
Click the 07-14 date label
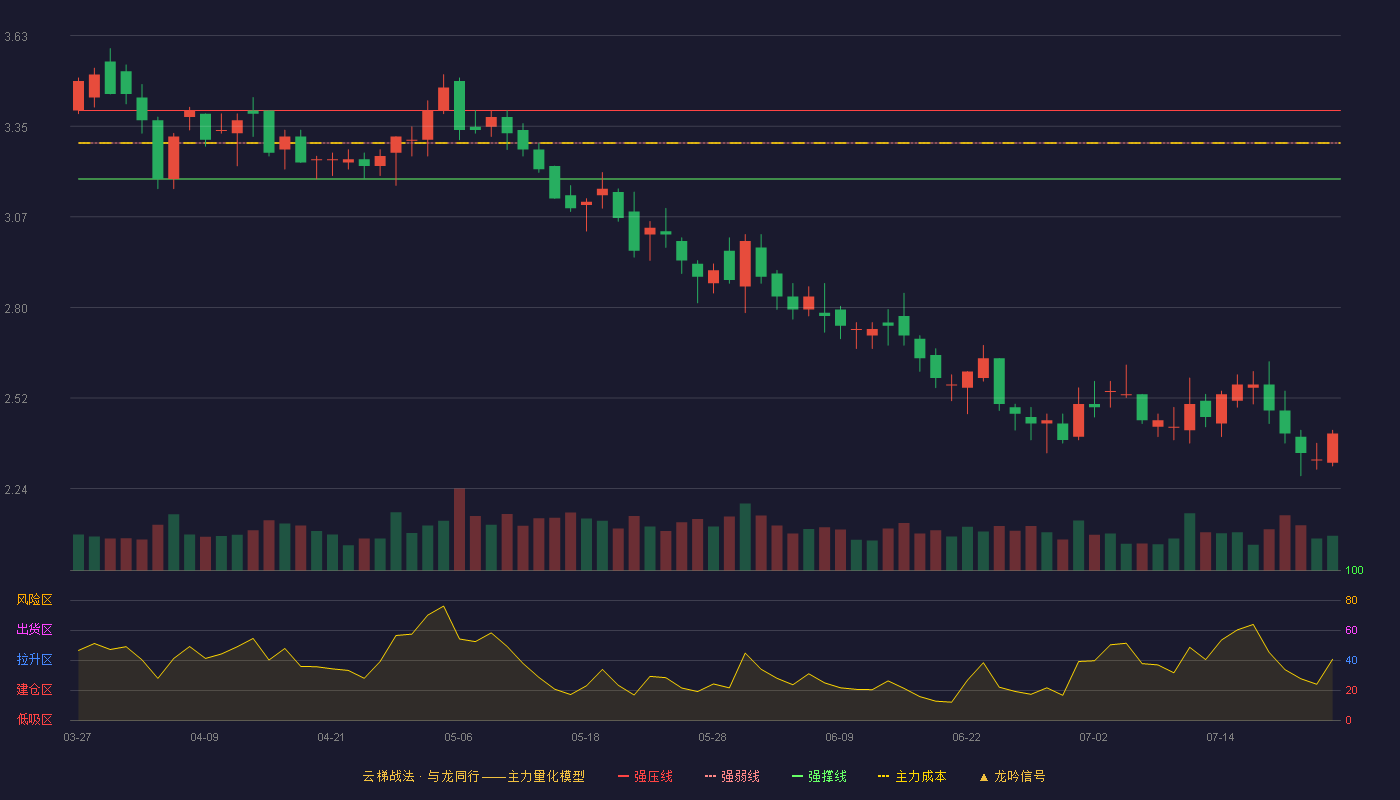tap(1220, 737)
